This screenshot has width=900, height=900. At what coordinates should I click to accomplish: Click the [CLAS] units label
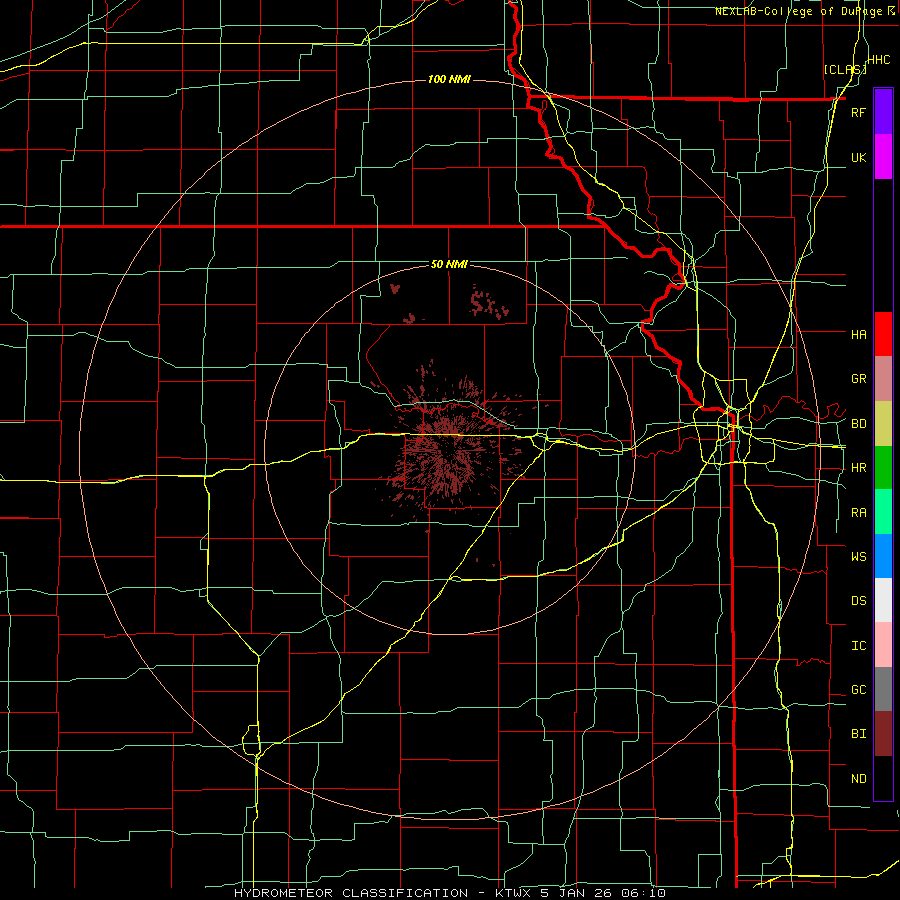point(845,69)
